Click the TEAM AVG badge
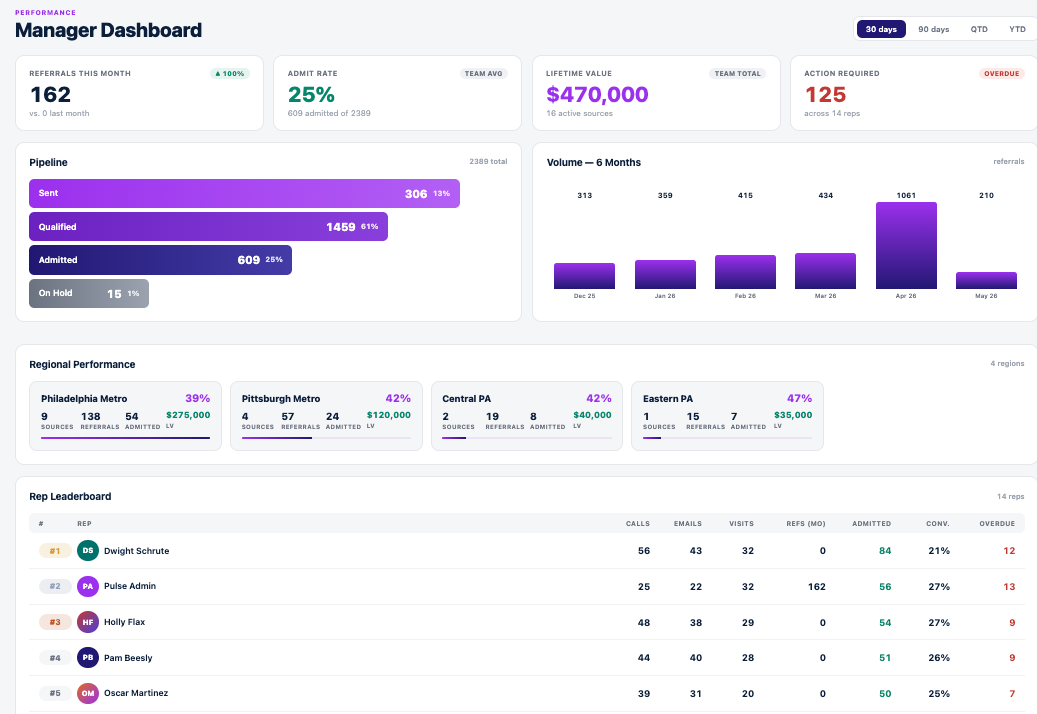 483,73
